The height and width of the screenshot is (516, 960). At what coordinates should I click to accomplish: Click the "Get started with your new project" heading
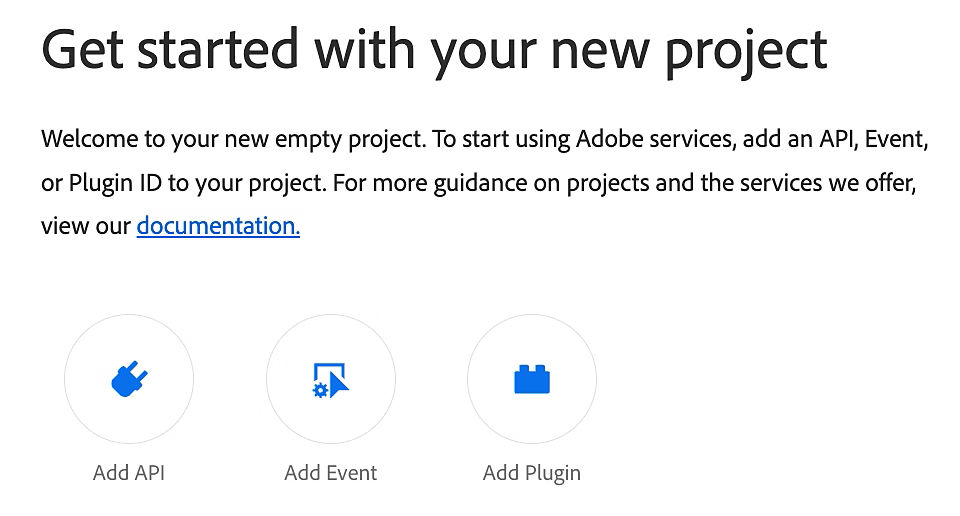click(434, 51)
